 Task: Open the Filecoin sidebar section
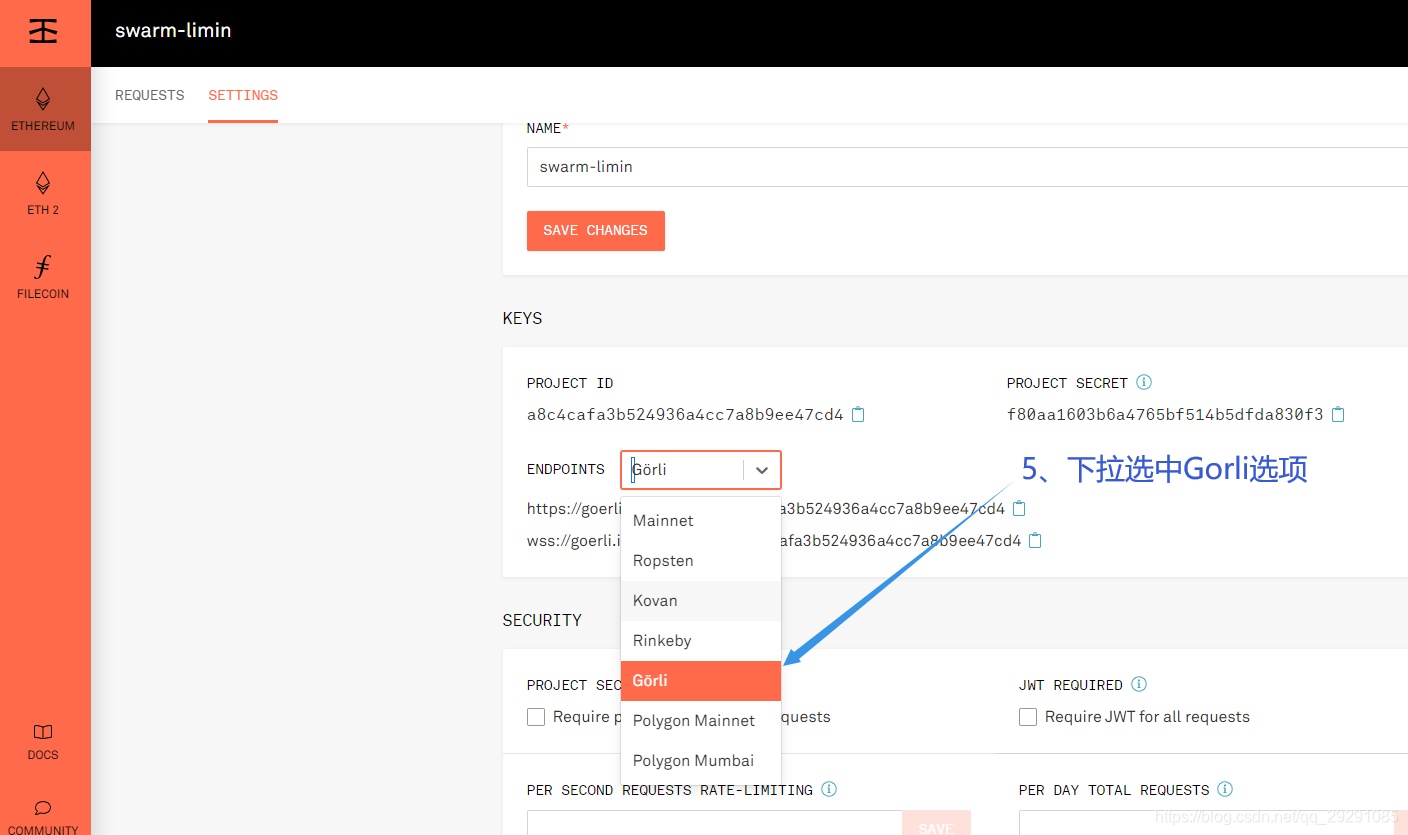click(43, 277)
